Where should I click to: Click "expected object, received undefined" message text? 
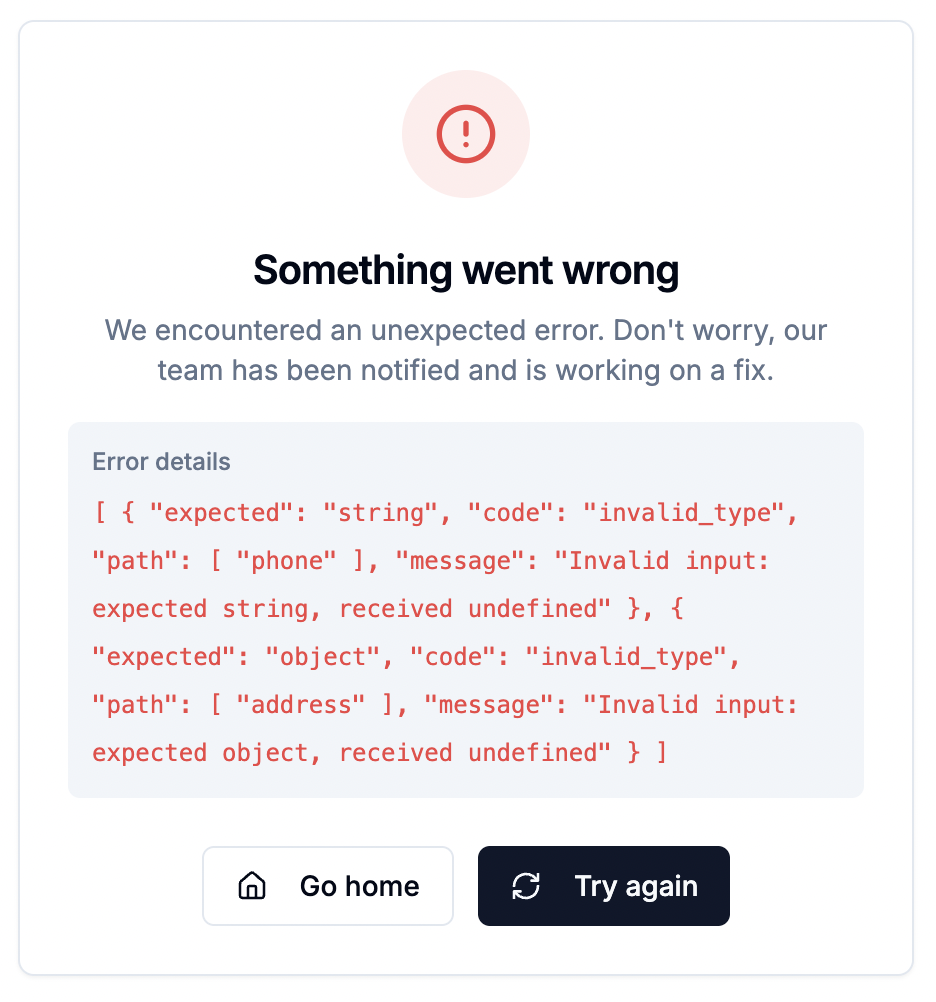coord(351,753)
